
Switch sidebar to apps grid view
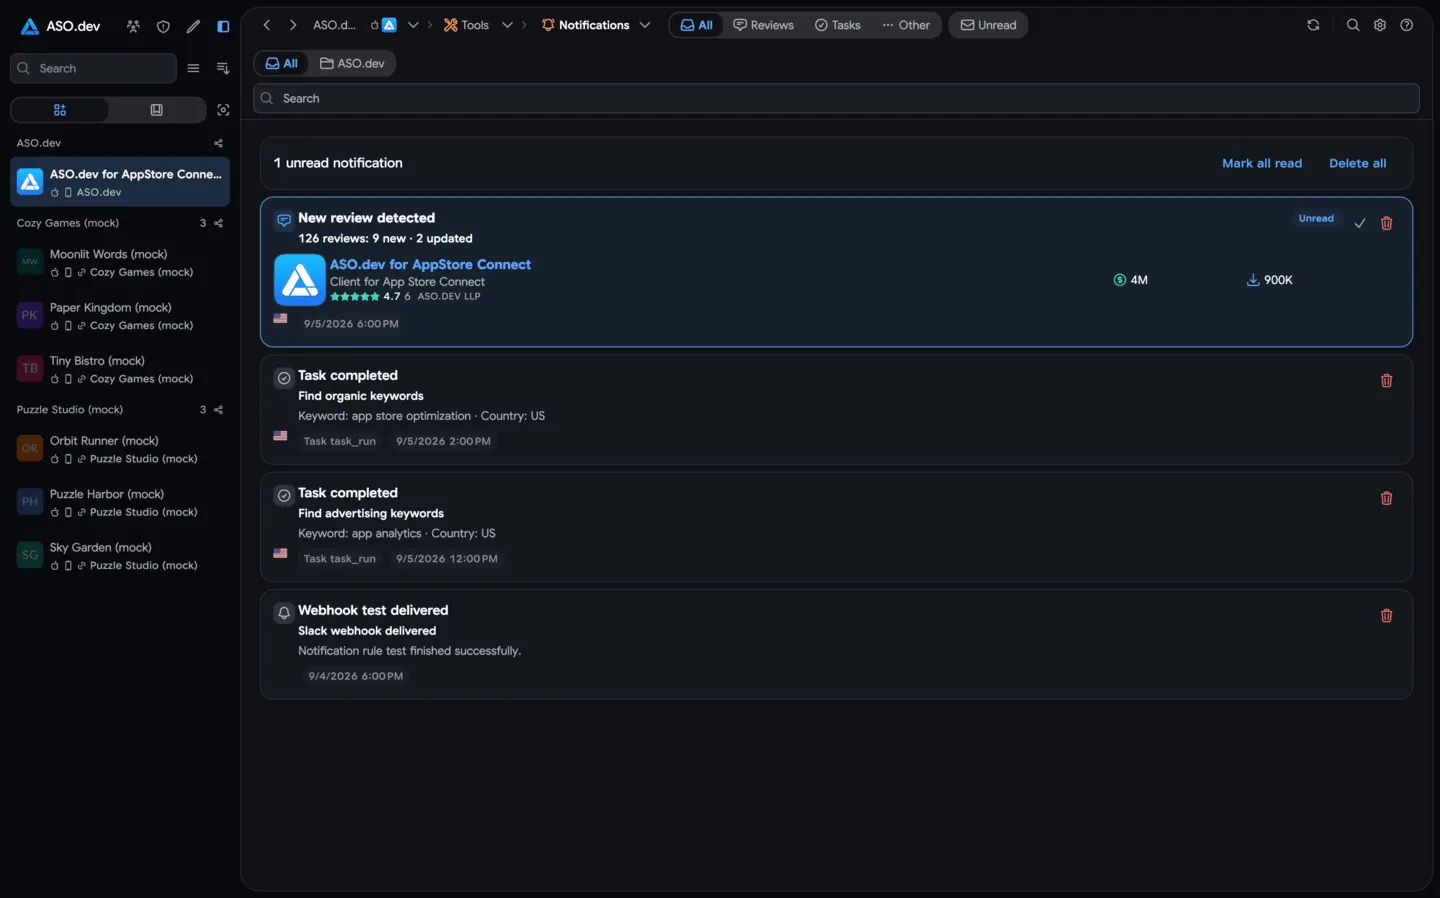pos(60,110)
